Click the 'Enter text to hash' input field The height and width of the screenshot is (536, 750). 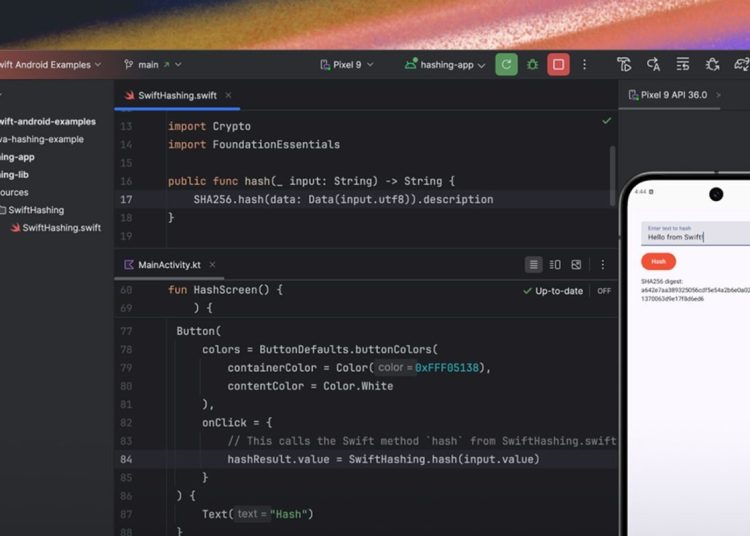pyautogui.click(x=695, y=234)
